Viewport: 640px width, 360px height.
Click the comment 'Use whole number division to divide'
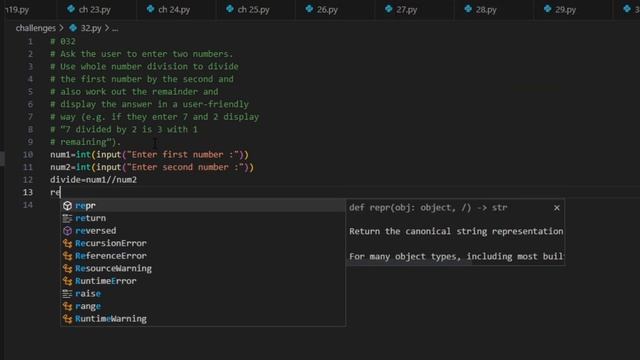point(144,67)
